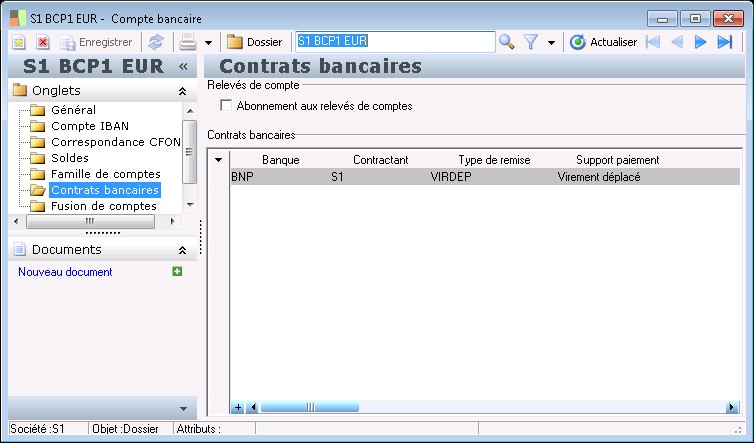Click the tree's horizontal scrollbar right arrow
Image resolution: width=754 pixels, height=443 pixels.
(172, 221)
